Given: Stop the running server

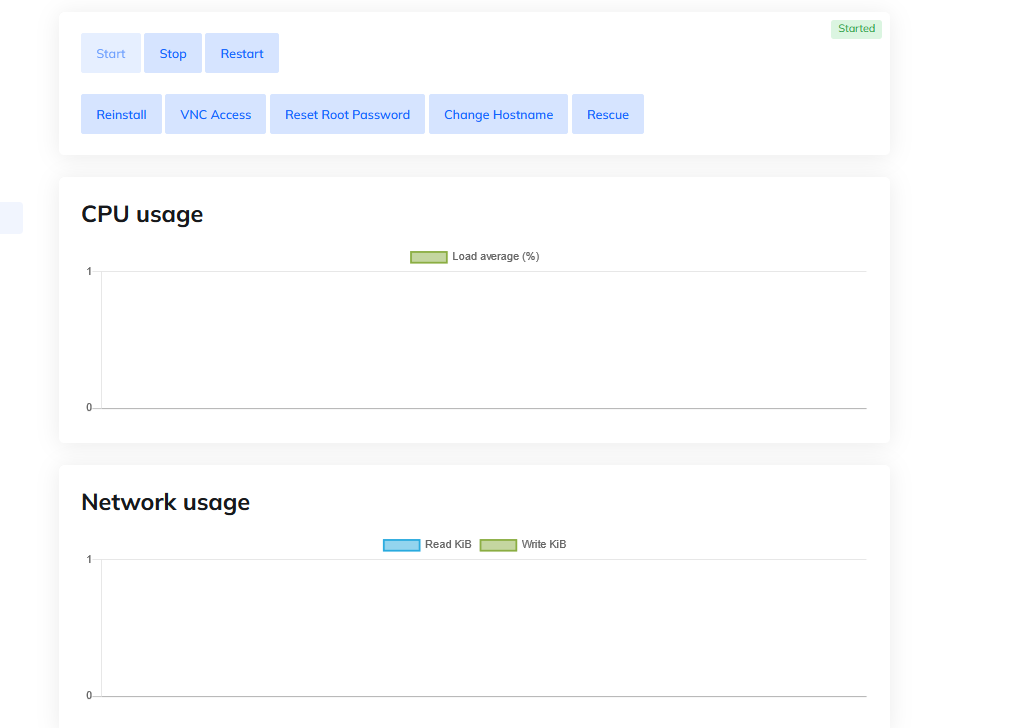Looking at the screenshot, I should 173,54.
